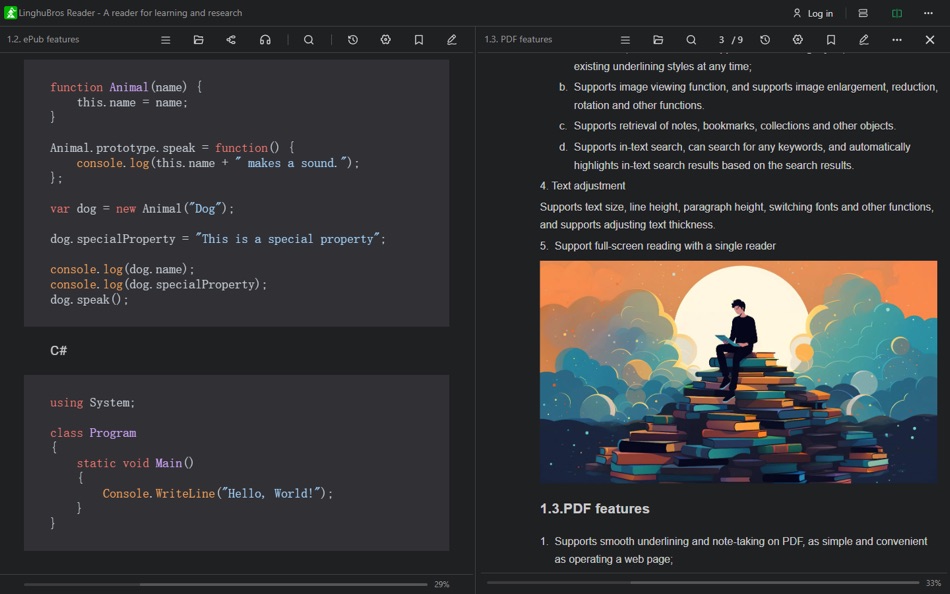Open the PDF reader settings gear

(x=797, y=39)
